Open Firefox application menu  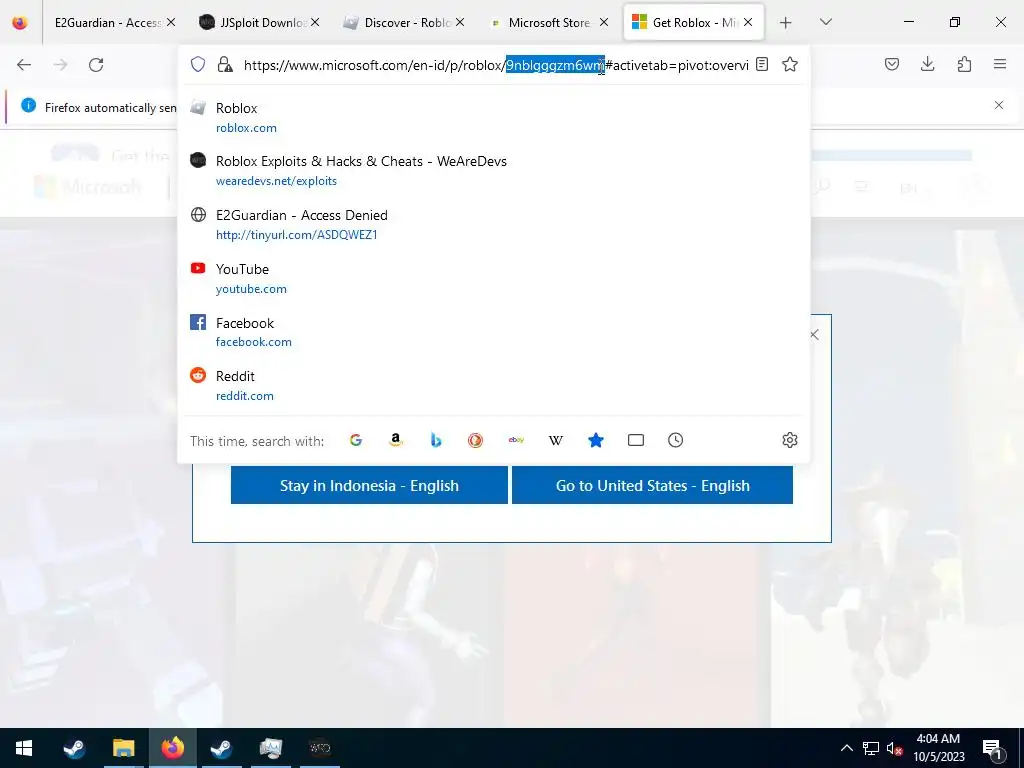1000,64
